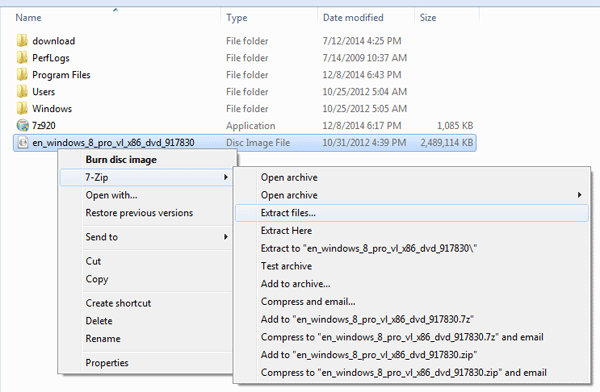Select the PerfLogs folder name

[51, 58]
